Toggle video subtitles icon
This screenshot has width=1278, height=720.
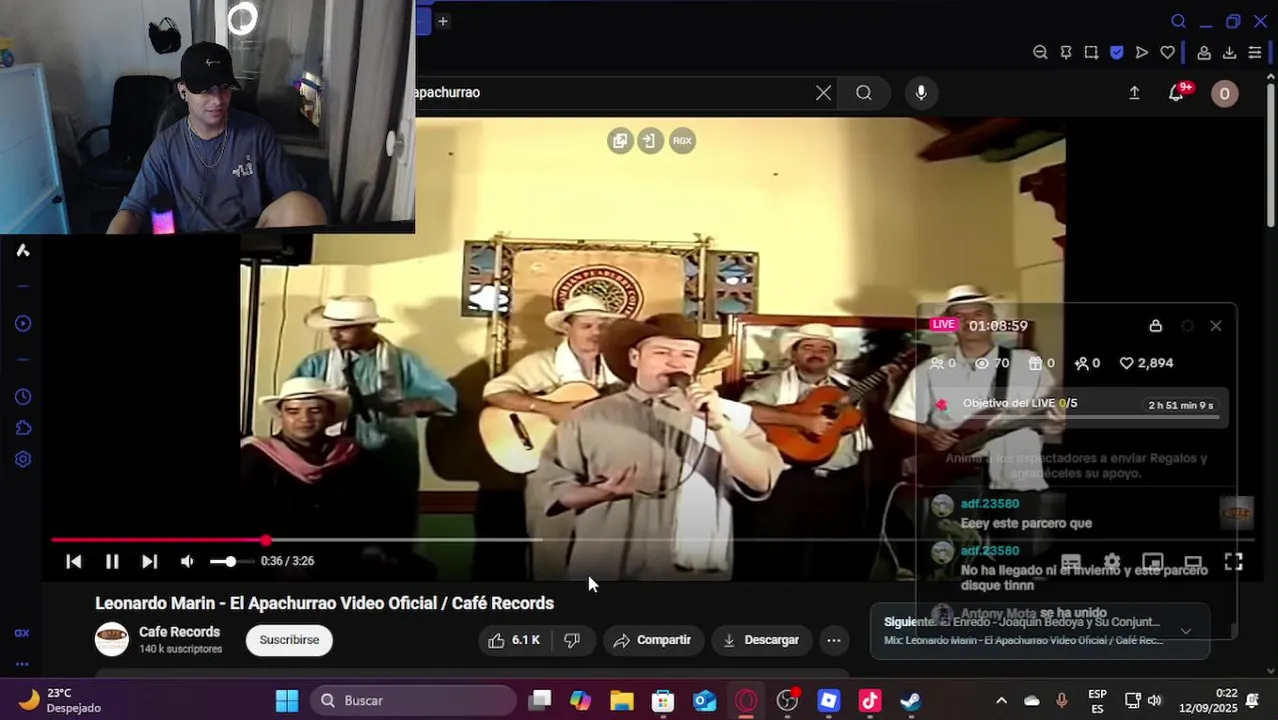pyautogui.click(x=1071, y=562)
